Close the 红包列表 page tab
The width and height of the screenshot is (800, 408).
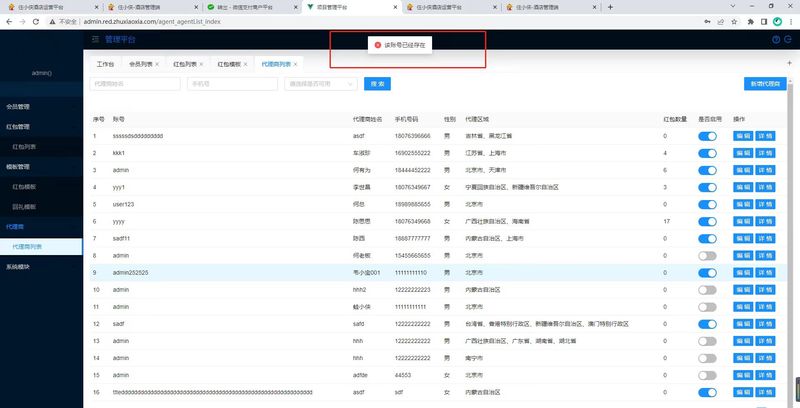(201, 64)
